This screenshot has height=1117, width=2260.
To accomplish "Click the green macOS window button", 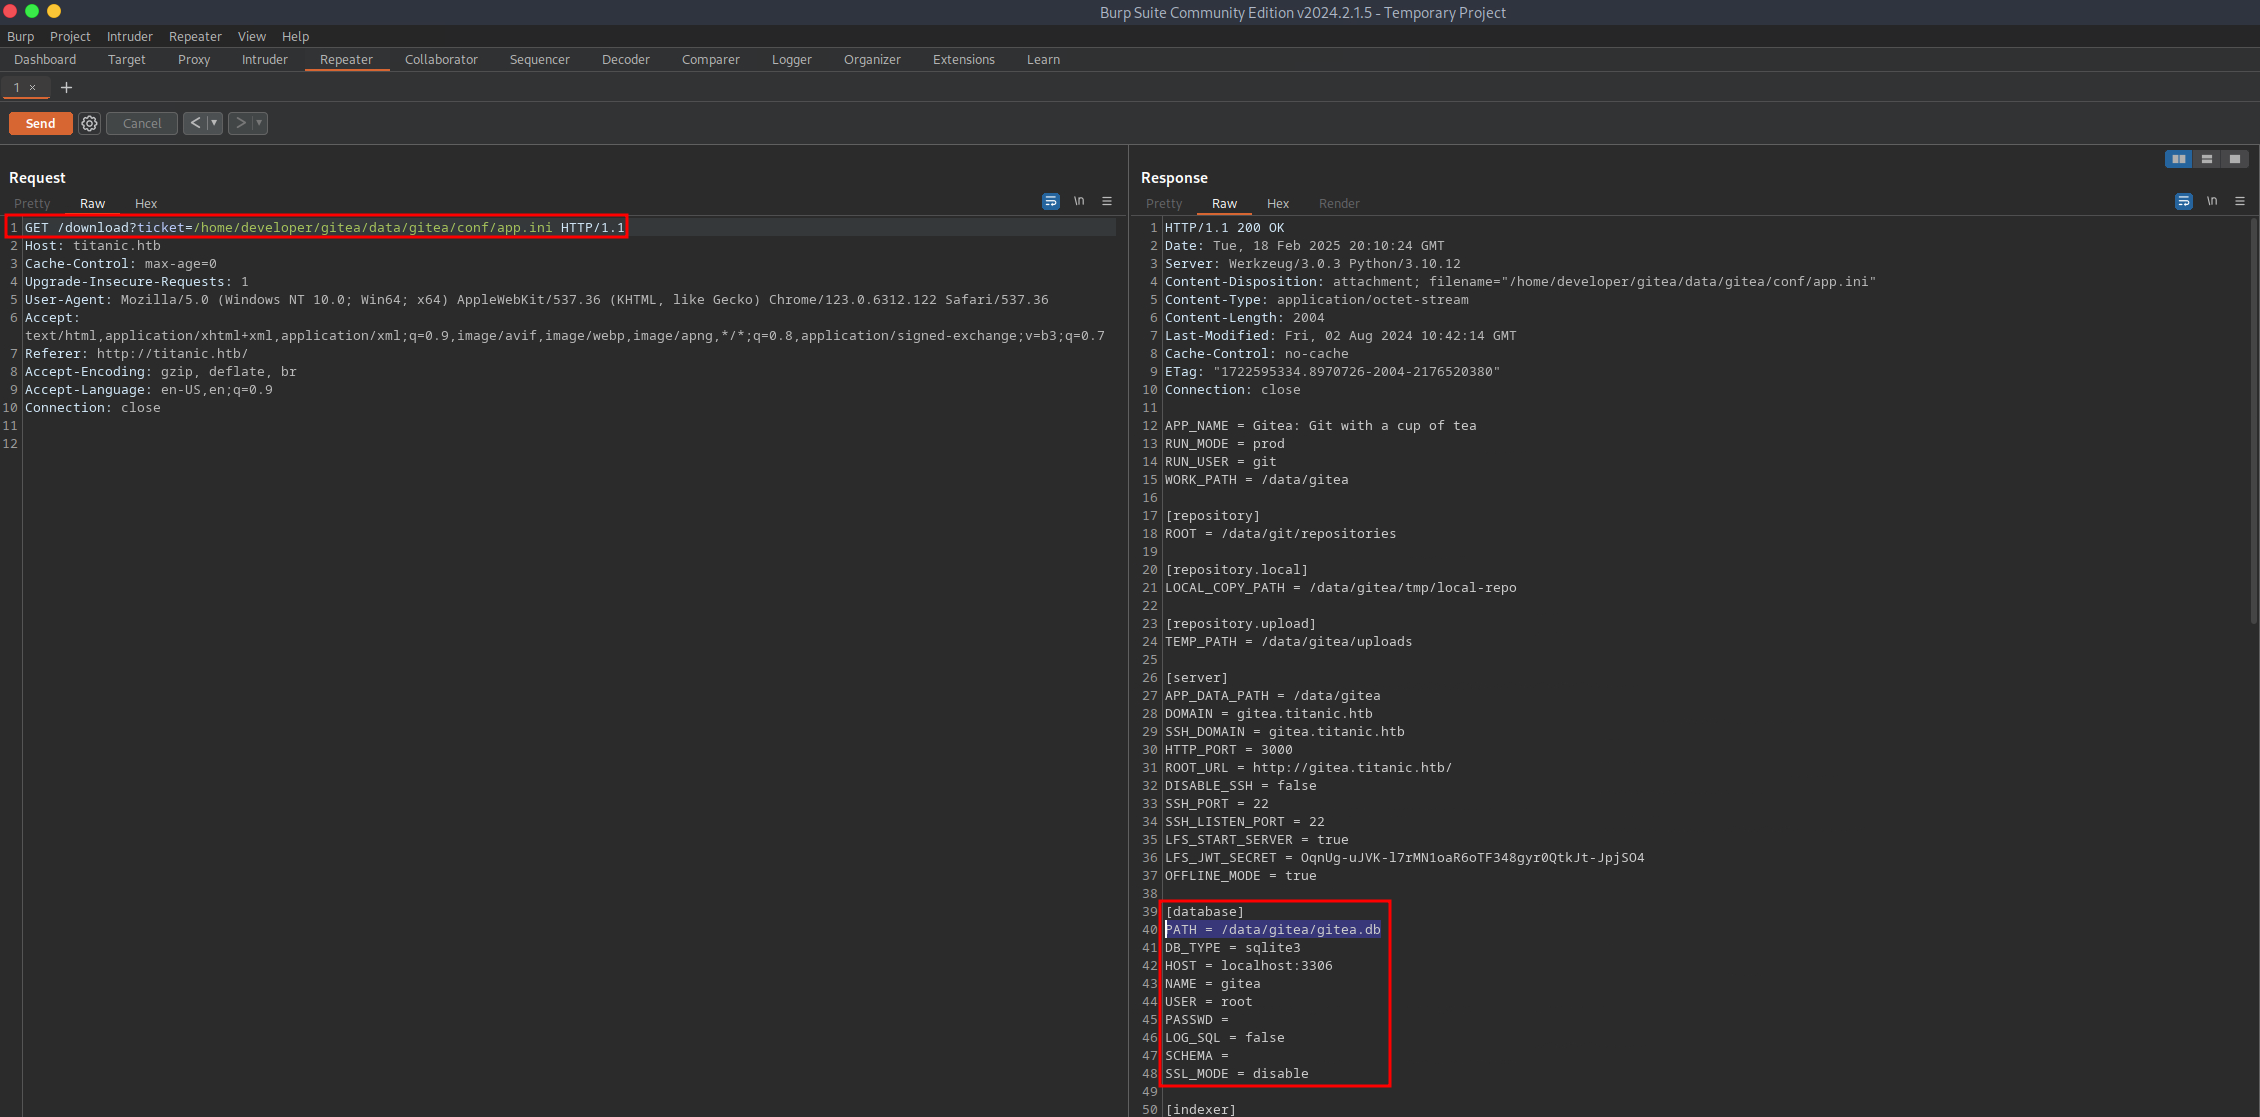I will tap(32, 11).
